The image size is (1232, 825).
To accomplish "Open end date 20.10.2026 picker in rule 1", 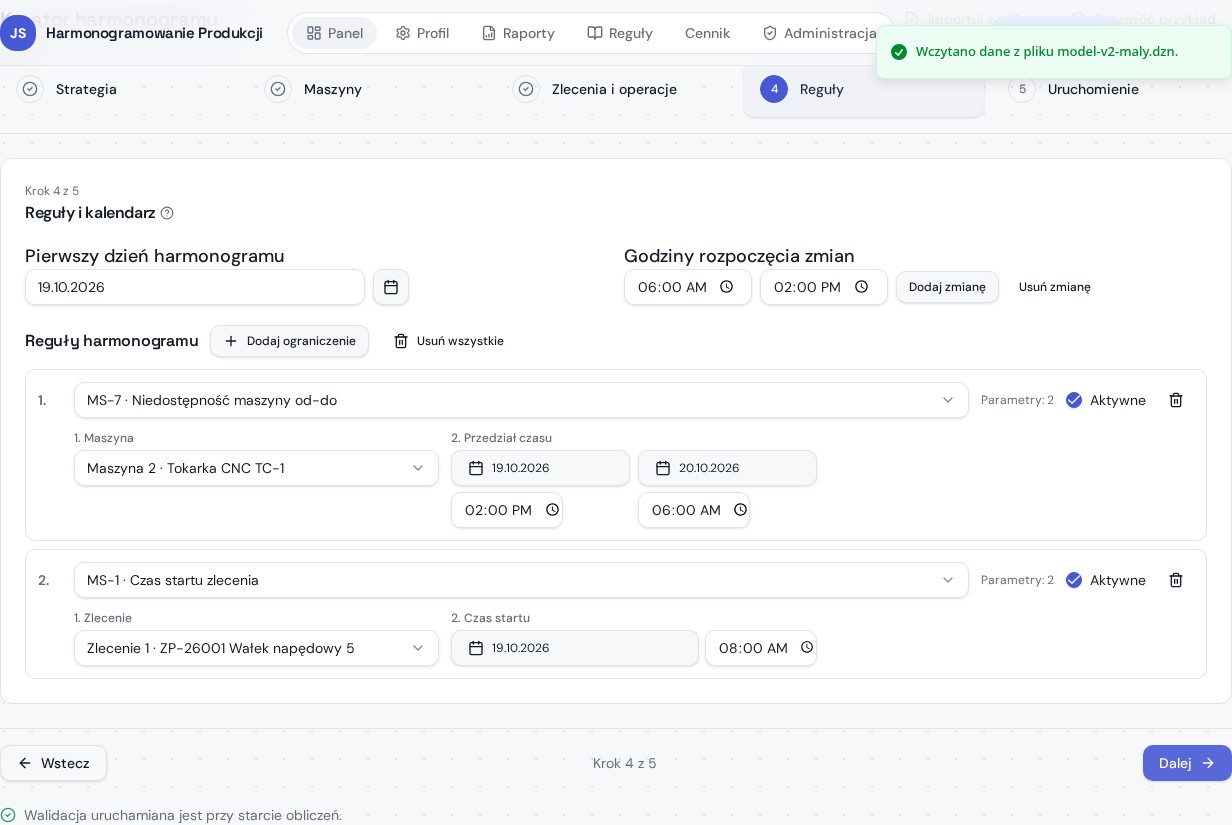I will coord(727,468).
